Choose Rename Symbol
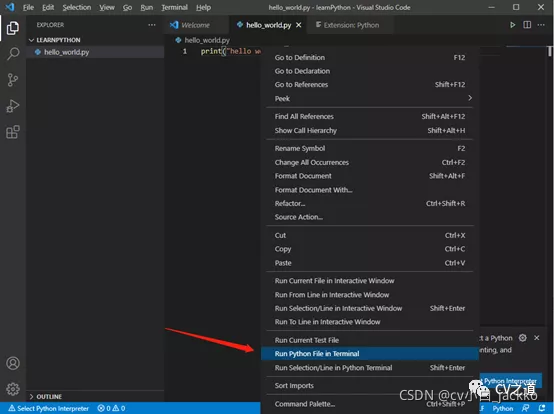The image size is (554, 414). pyautogui.click(x=370, y=148)
